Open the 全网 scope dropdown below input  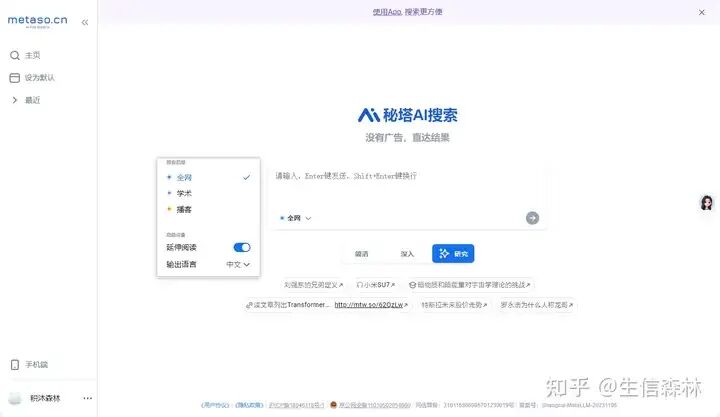point(295,218)
